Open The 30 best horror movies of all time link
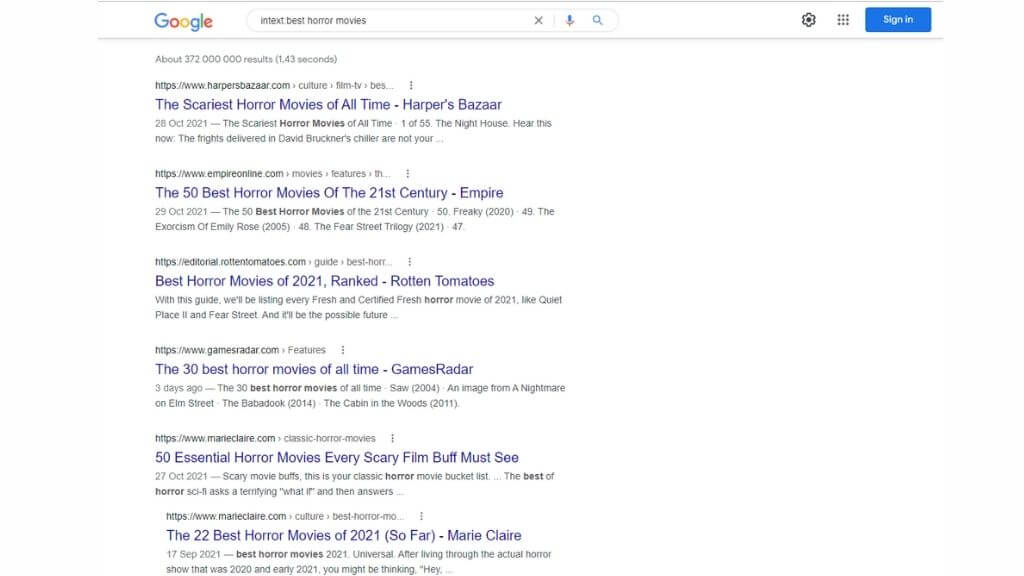 [x=314, y=369]
